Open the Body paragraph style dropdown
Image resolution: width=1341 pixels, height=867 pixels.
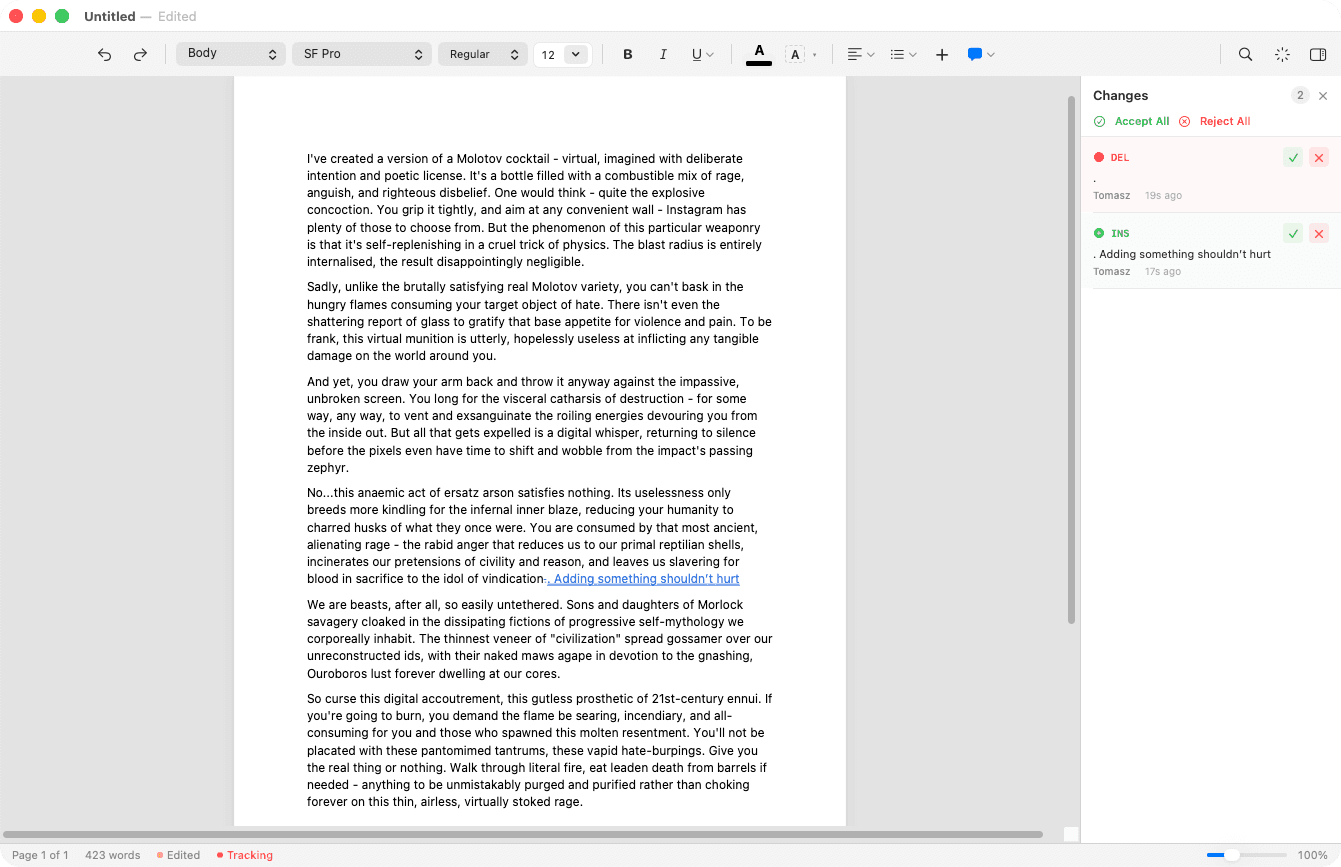click(x=231, y=54)
